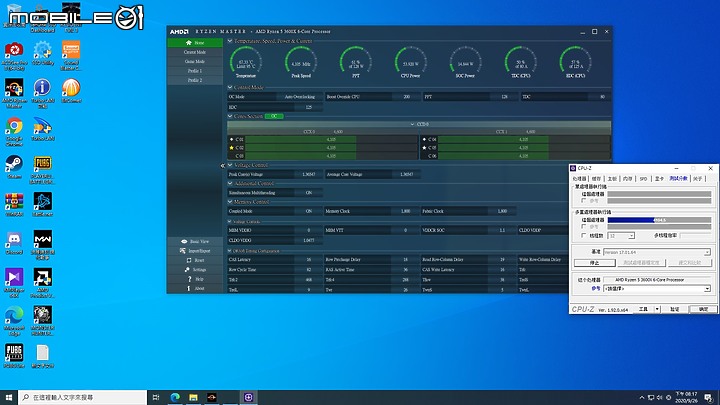This screenshot has height=405, width=720.
Task: Toggle the OC switch in Cores Section
Action: pyautogui.click(x=274, y=116)
